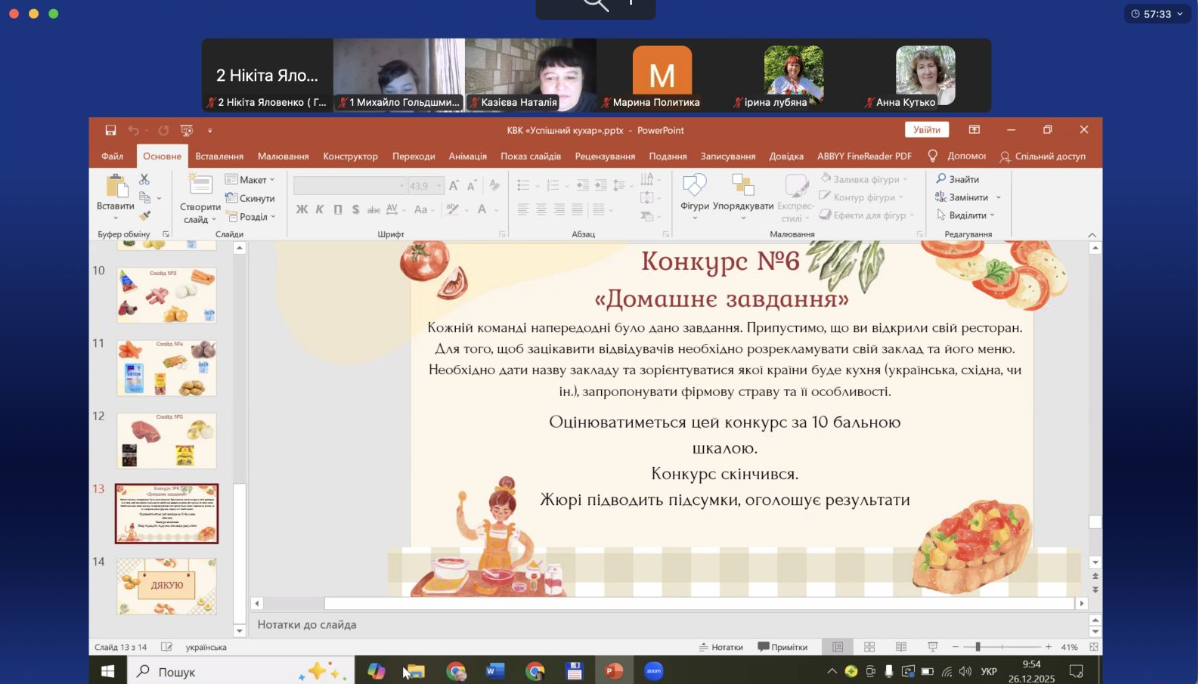Click the Share (Спільний доступ) button
1198x684 pixels.
coord(1043,156)
